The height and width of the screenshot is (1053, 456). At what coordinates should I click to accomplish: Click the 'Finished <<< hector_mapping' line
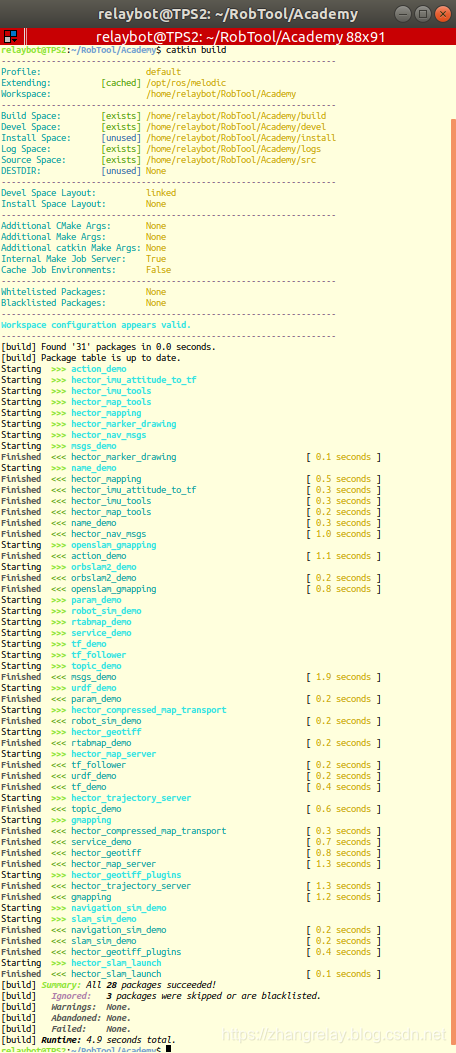(191, 479)
